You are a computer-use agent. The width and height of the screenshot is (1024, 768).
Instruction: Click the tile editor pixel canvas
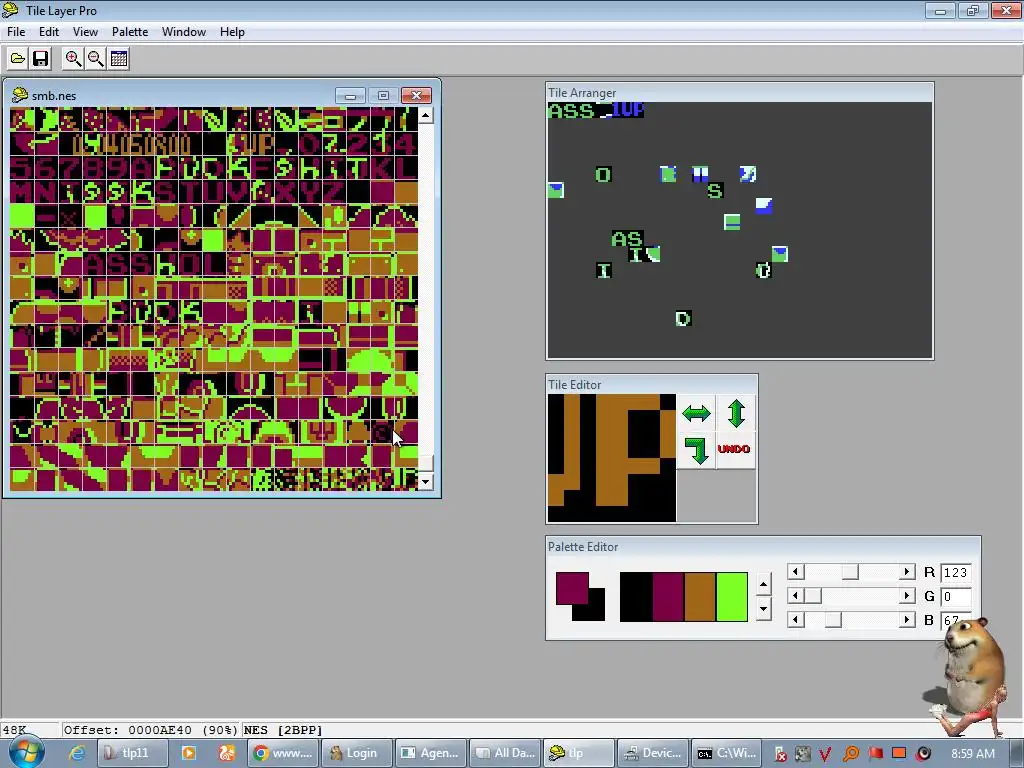coord(612,458)
